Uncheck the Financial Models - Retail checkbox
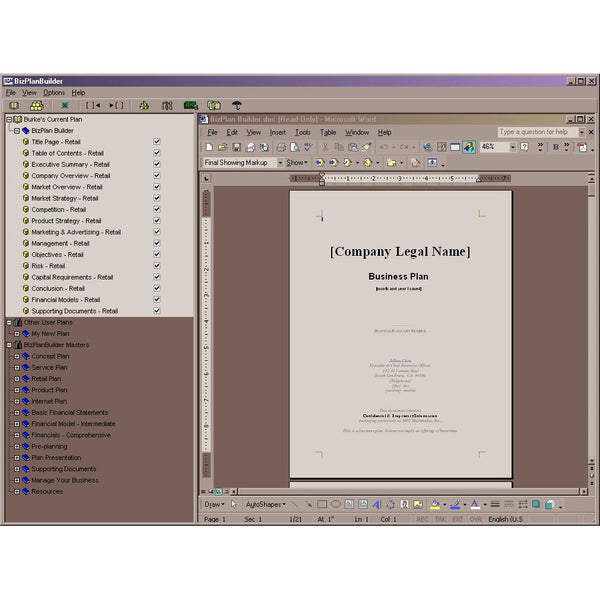 [x=157, y=300]
